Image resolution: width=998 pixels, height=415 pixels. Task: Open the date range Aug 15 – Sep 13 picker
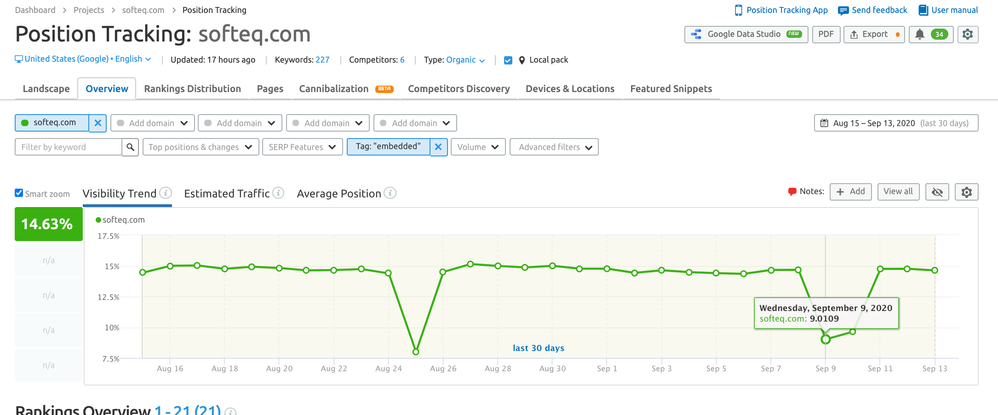pyautogui.click(x=896, y=123)
